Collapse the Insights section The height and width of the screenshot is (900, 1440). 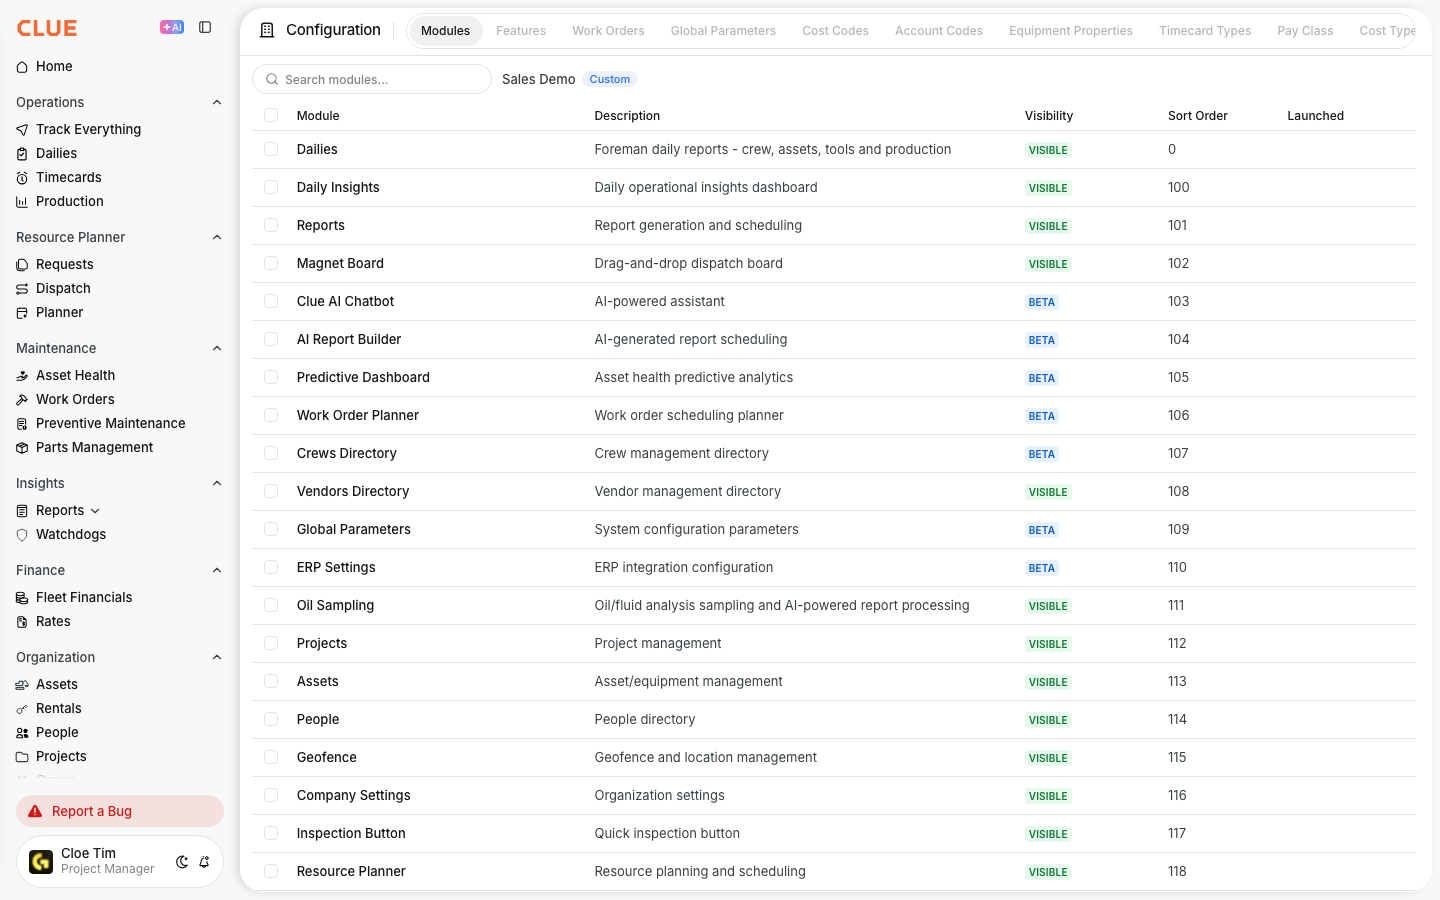217,483
